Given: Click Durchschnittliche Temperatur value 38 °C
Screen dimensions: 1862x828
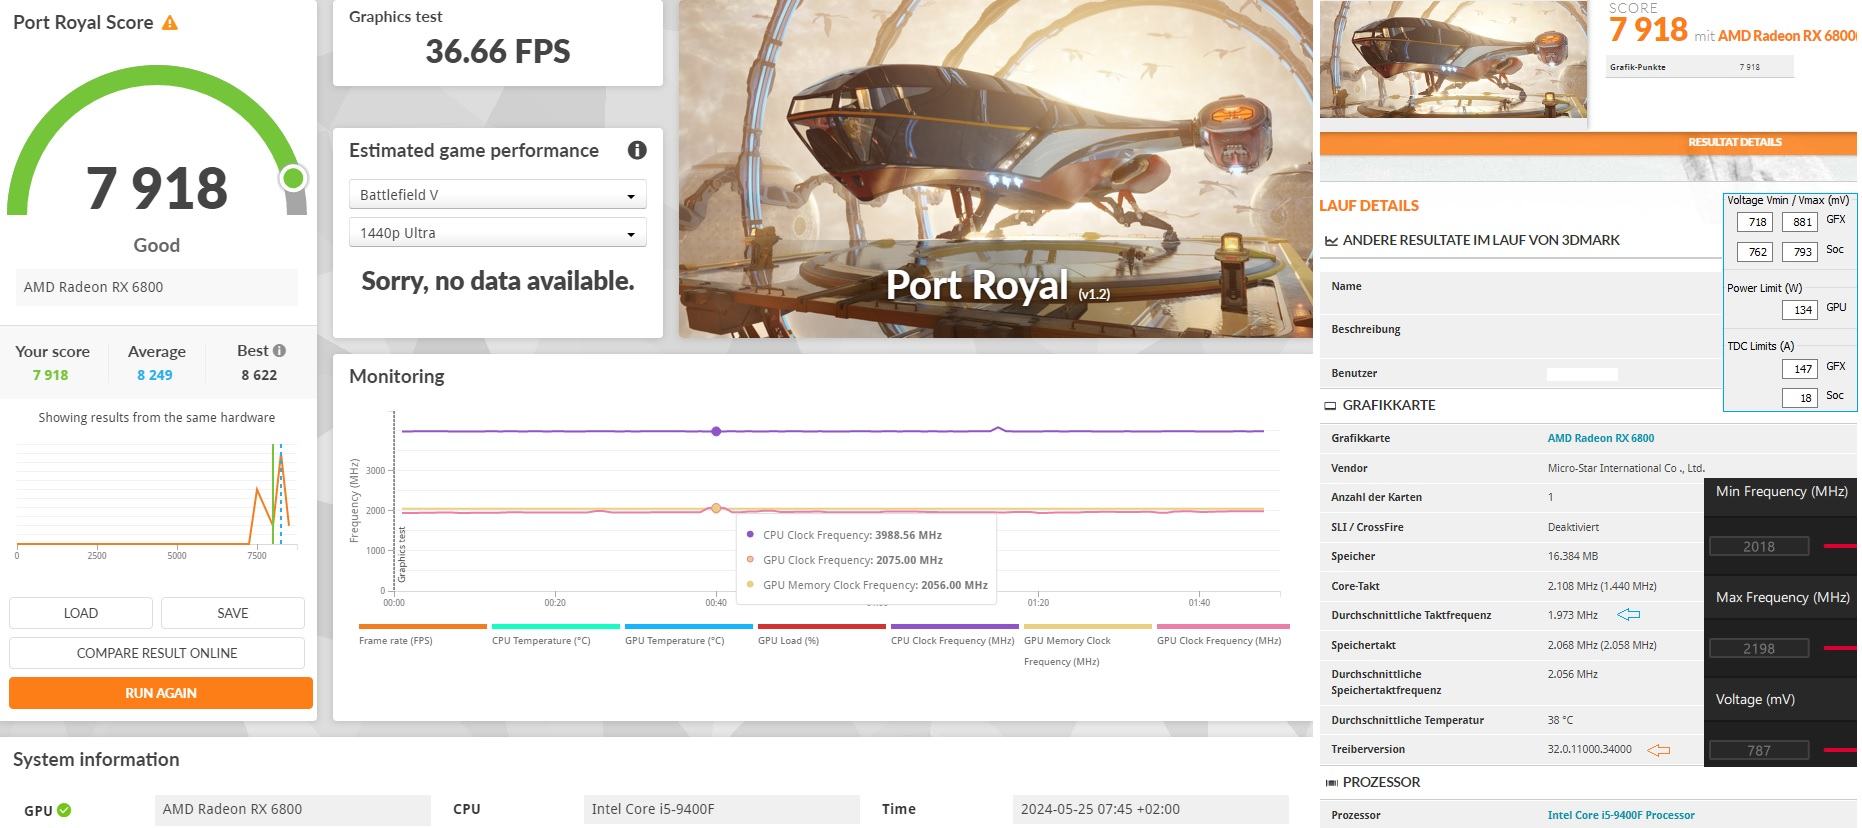Looking at the screenshot, I should tap(1560, 720).
